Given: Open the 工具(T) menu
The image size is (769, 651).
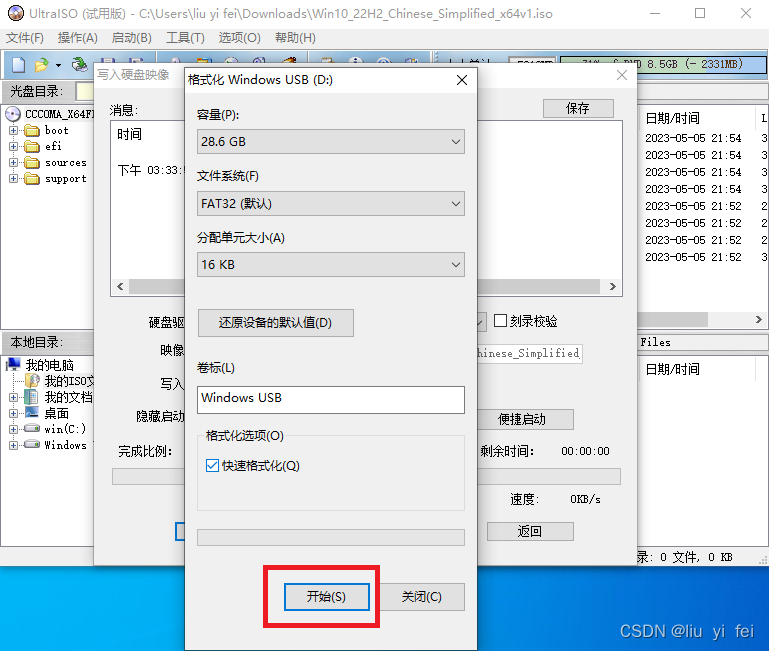Looking at the screenshot, I should click(185, 38).
